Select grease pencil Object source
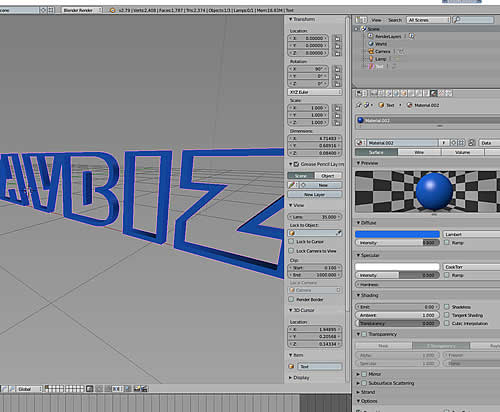The width and height of the screenshot is (500, 412). pos(328,176)
